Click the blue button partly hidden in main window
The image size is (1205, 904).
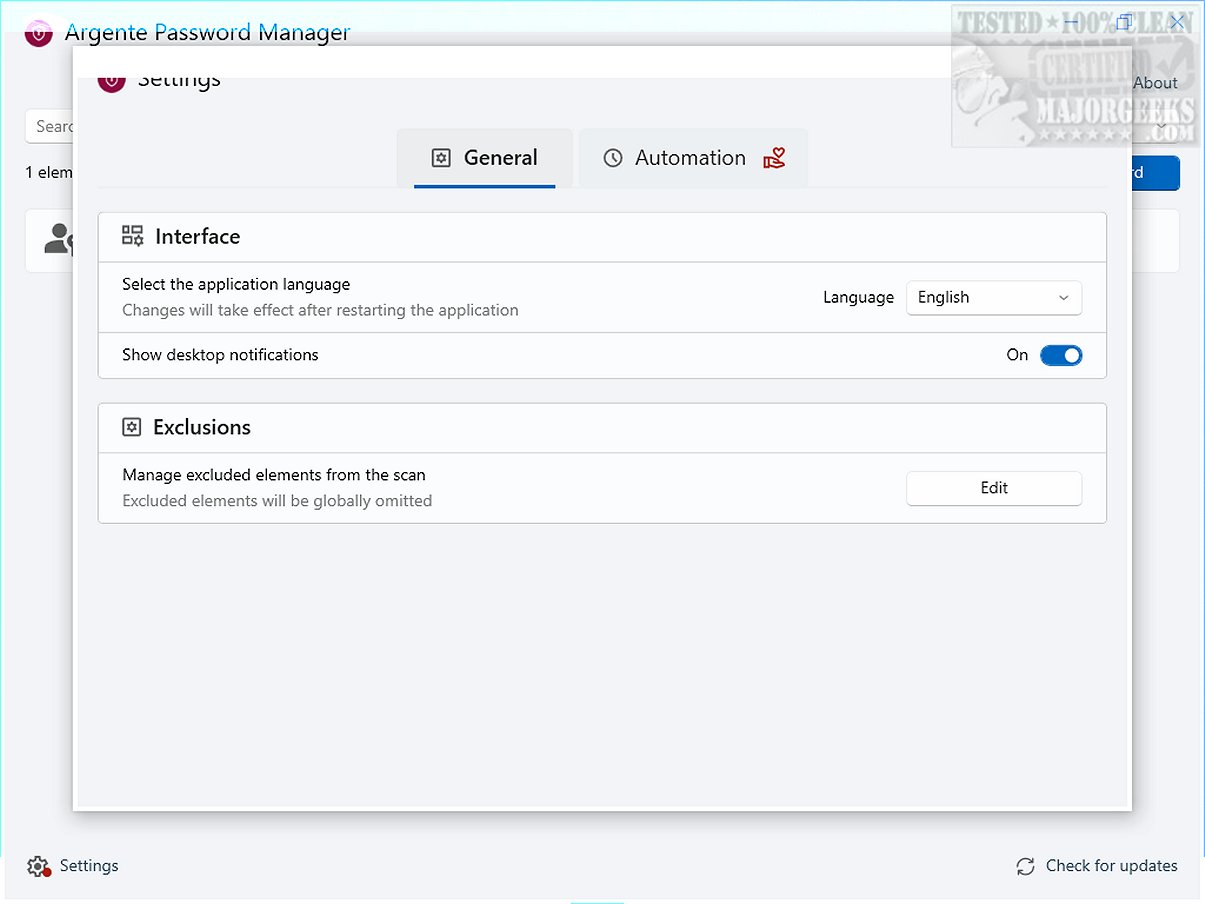click(1156, 173)
